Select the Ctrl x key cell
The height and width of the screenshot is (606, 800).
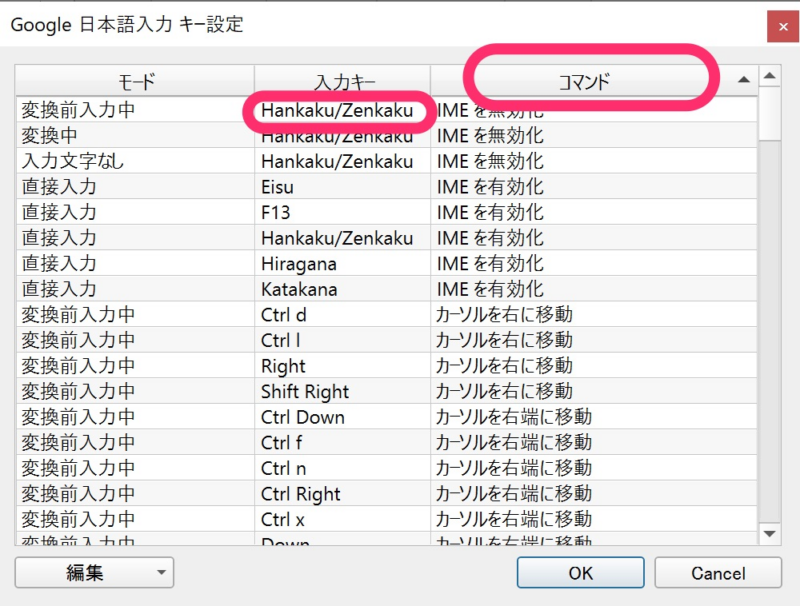pyautogui.click(x=342, y=519)
